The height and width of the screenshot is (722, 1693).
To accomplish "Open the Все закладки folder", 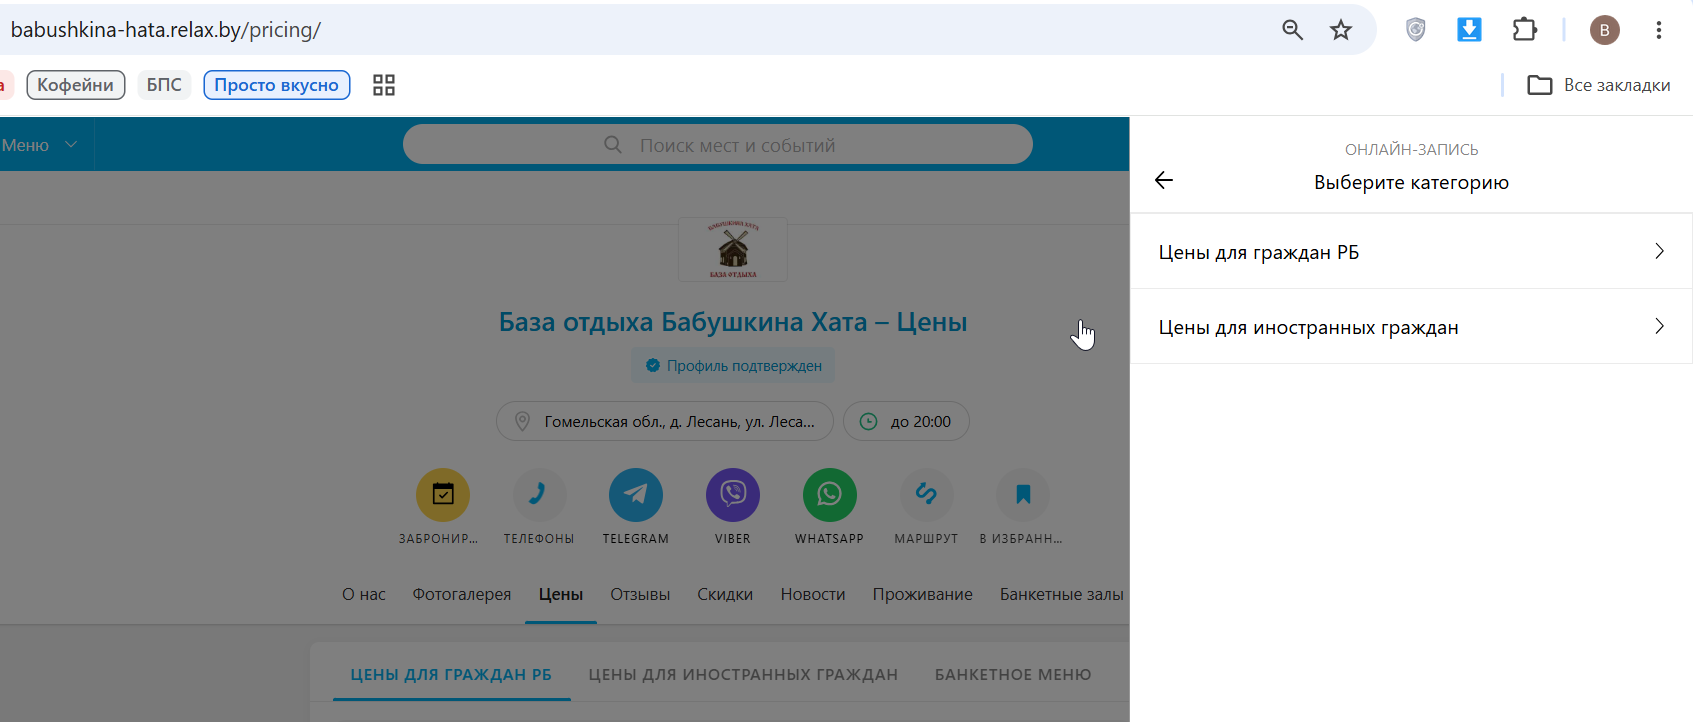I will click(x=1599, y=85).
